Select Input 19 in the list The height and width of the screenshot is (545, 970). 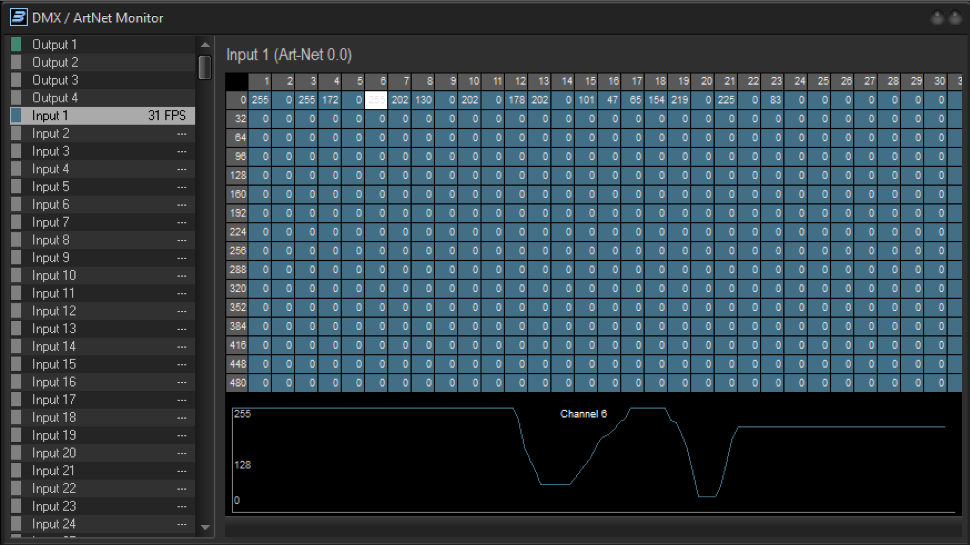103,436
